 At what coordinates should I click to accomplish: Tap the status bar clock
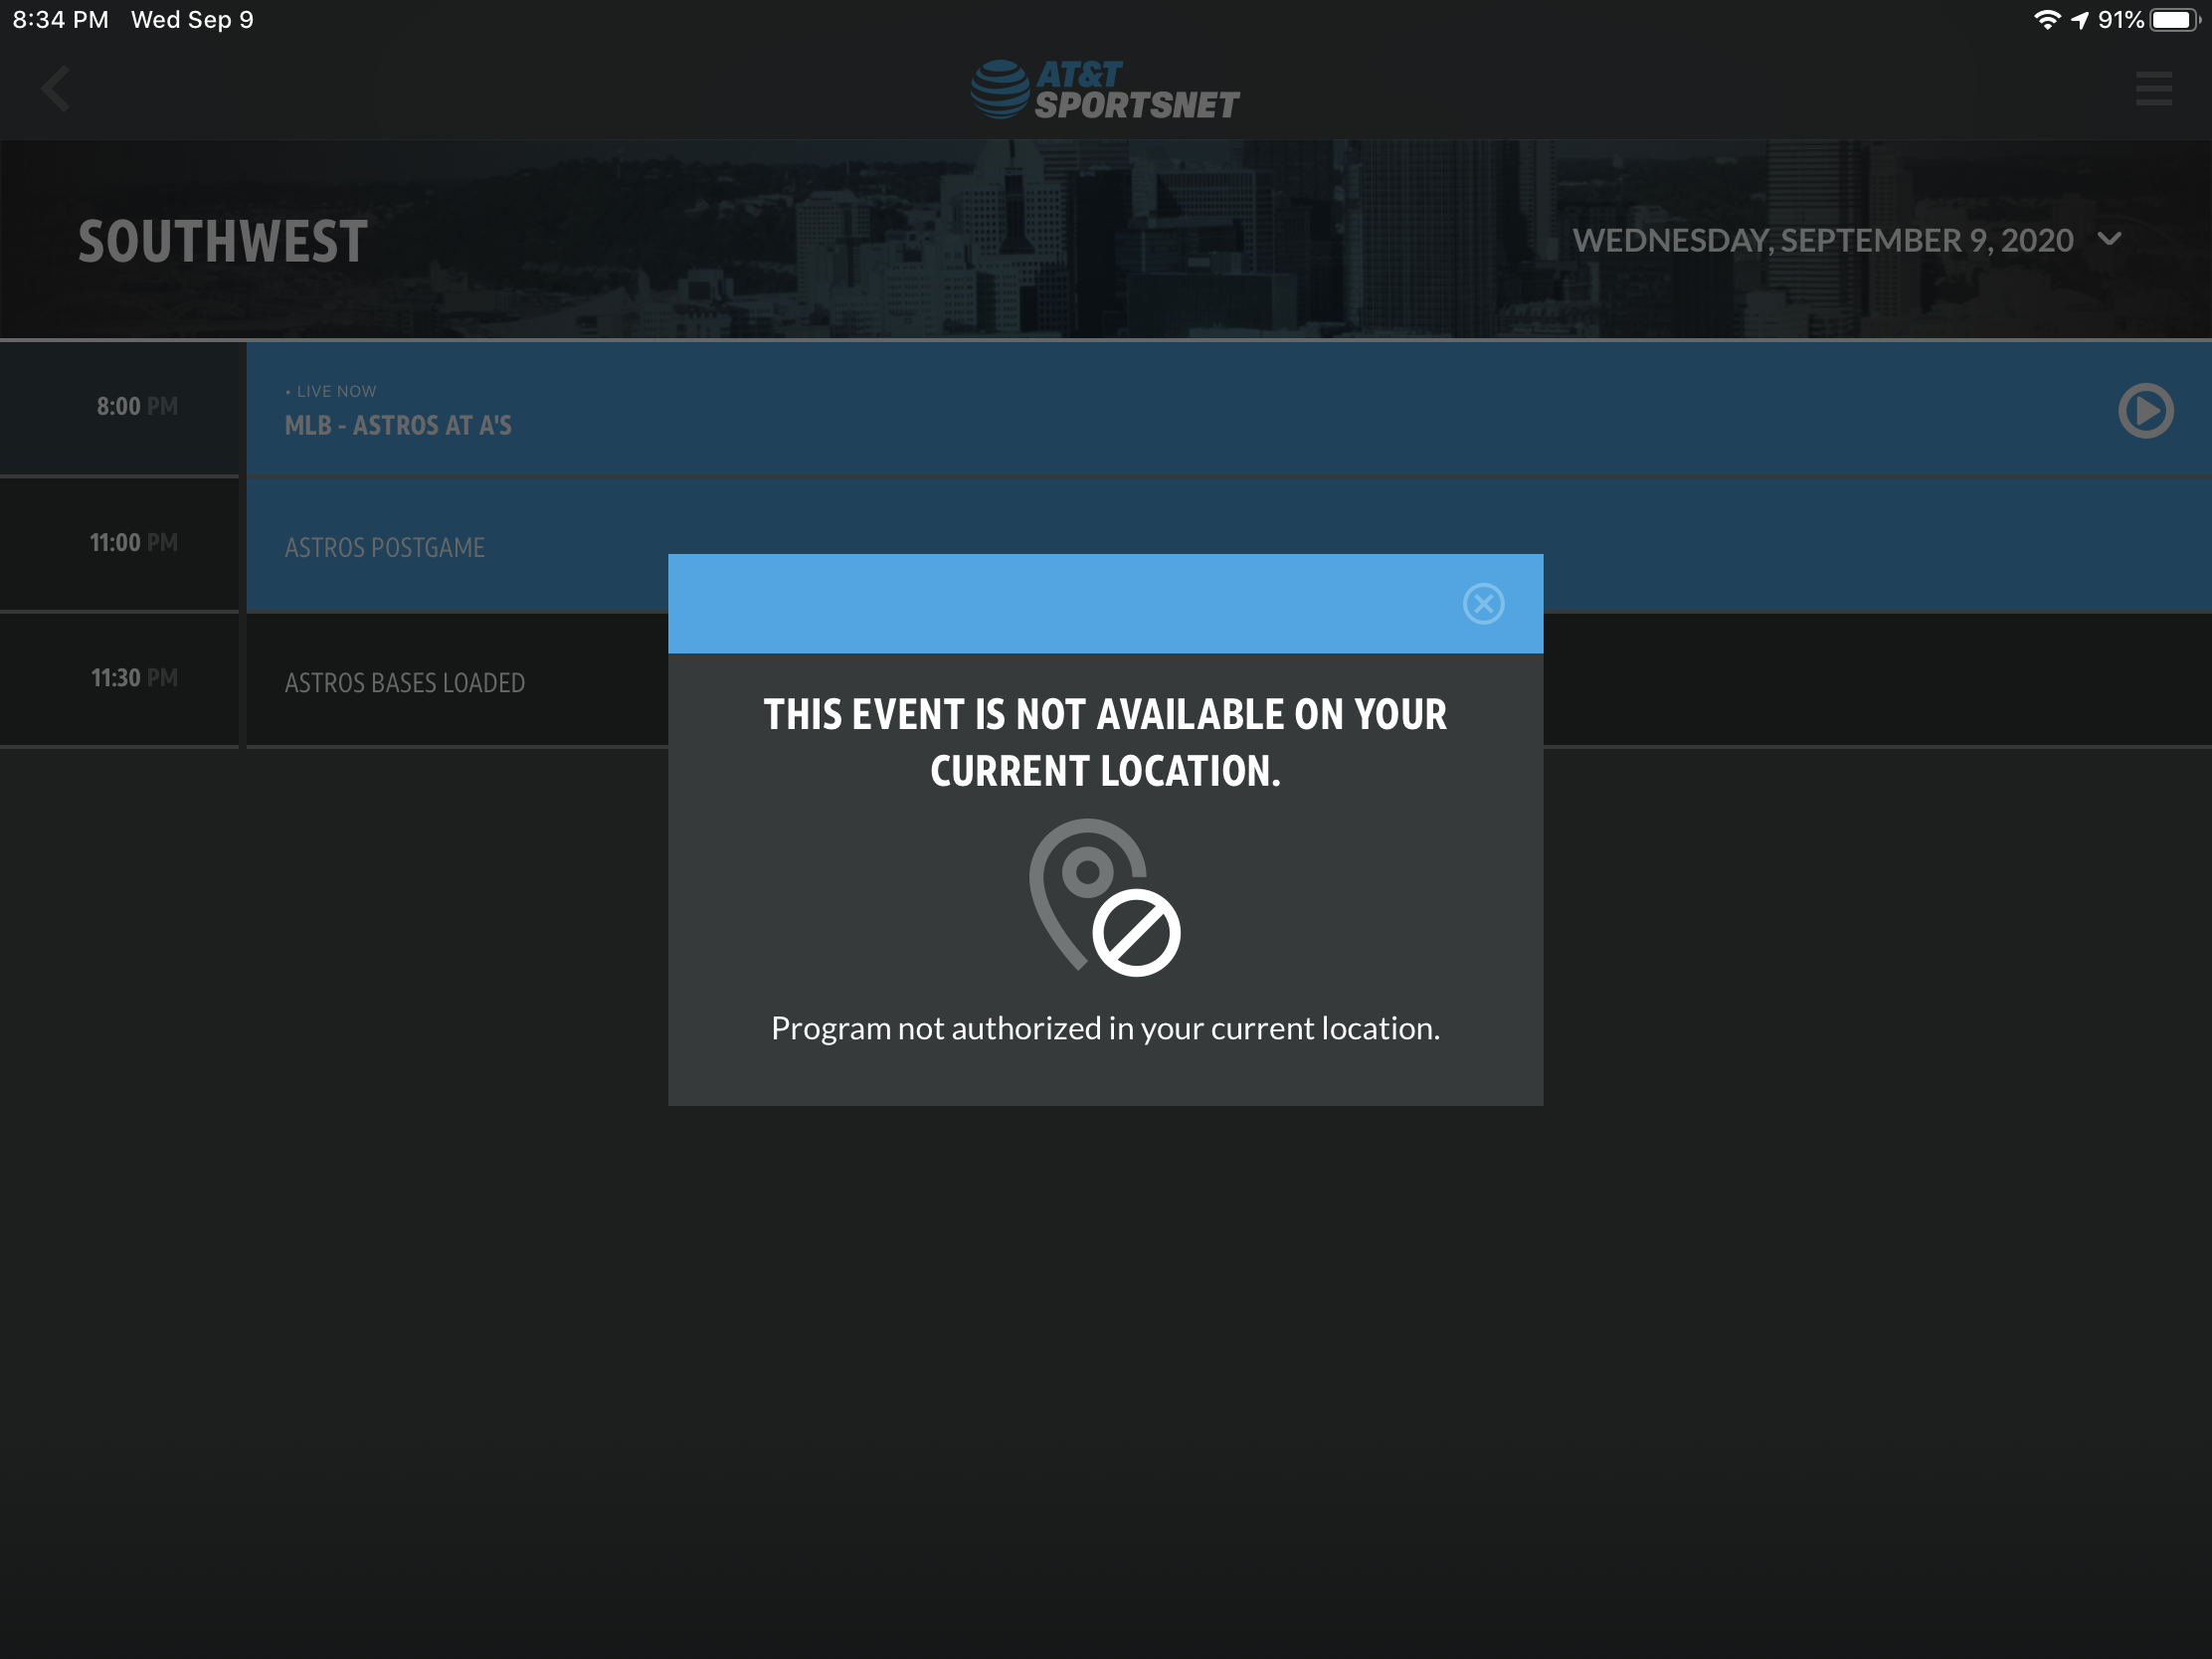tap(60, 20)
